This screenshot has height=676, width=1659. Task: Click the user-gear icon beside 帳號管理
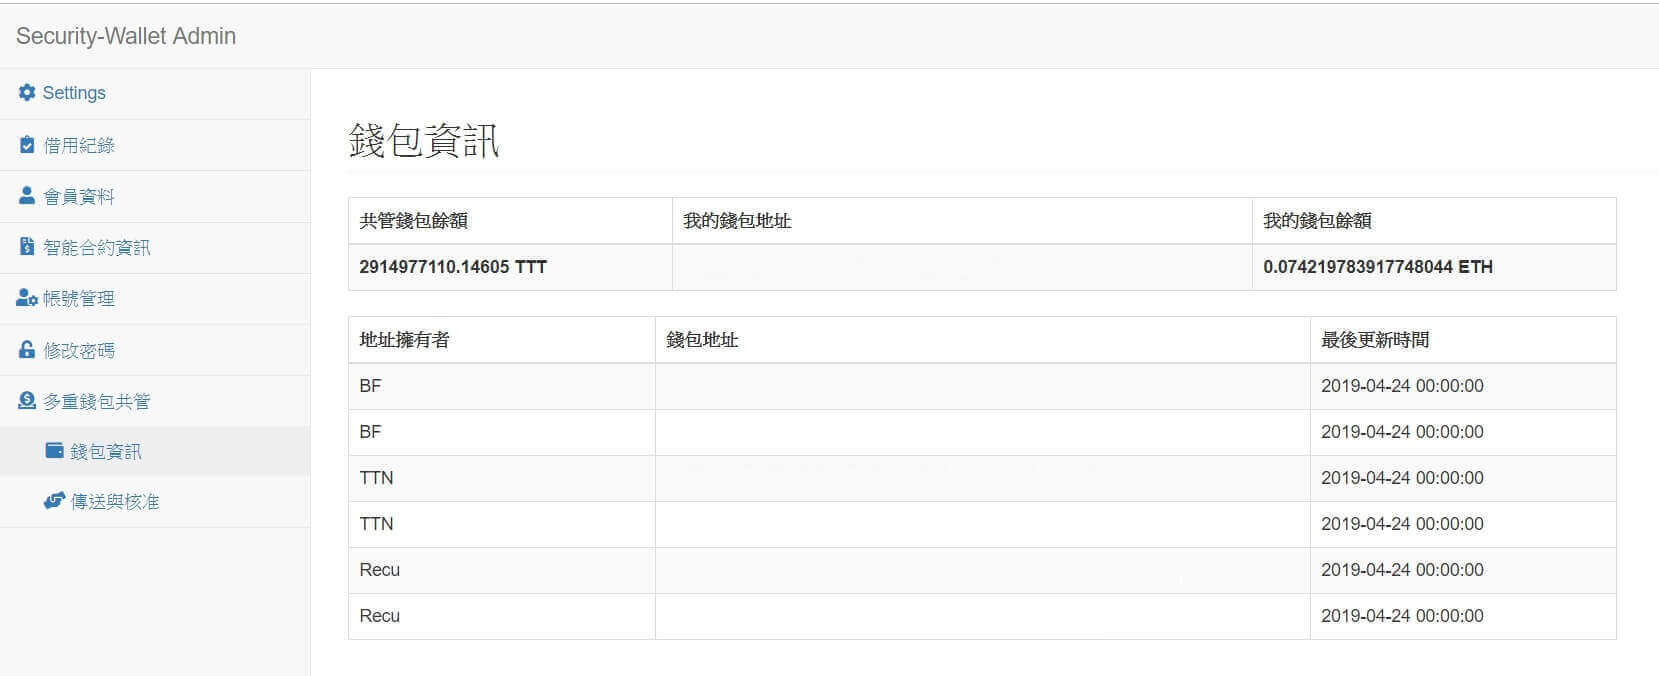click(x=27, y=299)
